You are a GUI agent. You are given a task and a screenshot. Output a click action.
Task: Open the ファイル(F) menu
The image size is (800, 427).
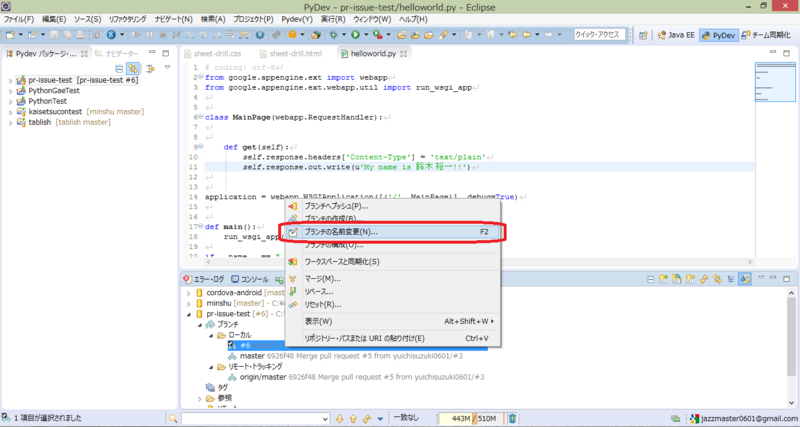(18, 19)
